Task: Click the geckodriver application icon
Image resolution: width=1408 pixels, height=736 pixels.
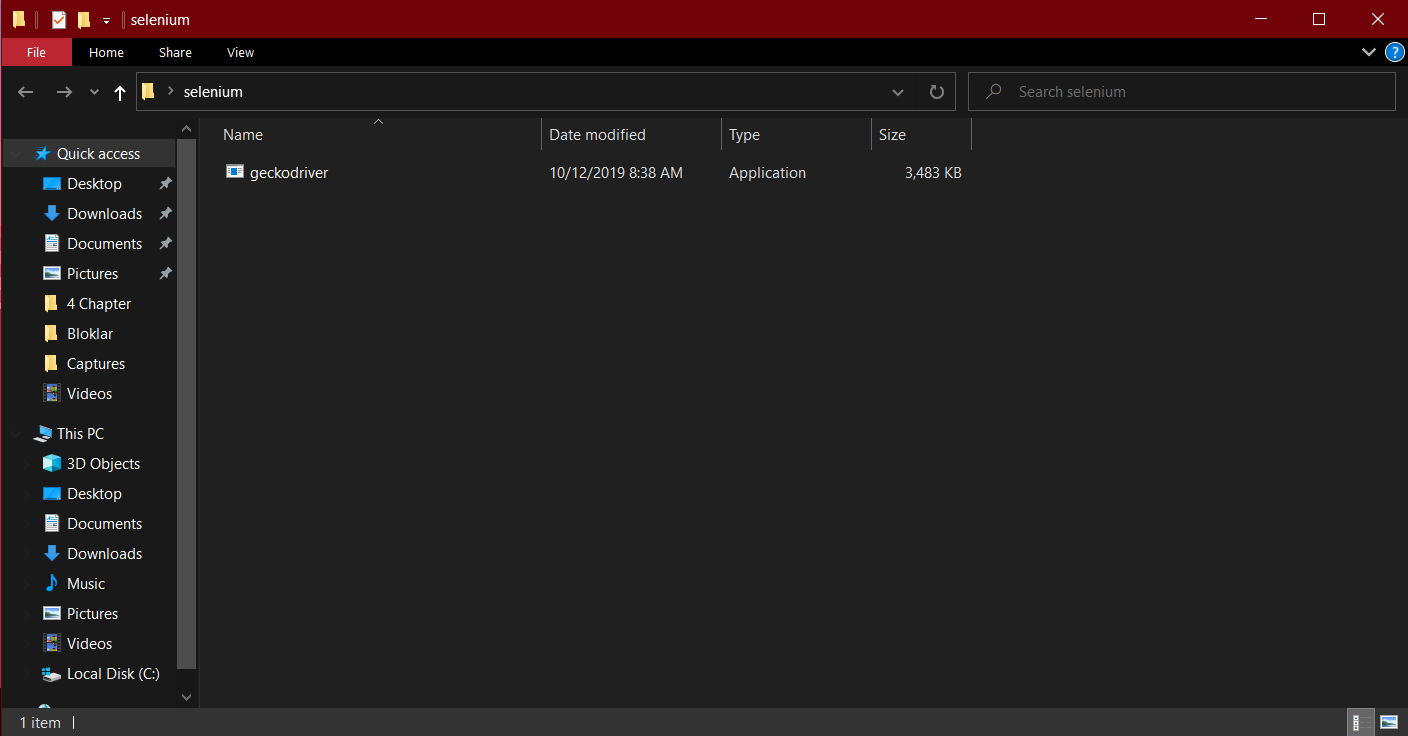Action: 235,172
